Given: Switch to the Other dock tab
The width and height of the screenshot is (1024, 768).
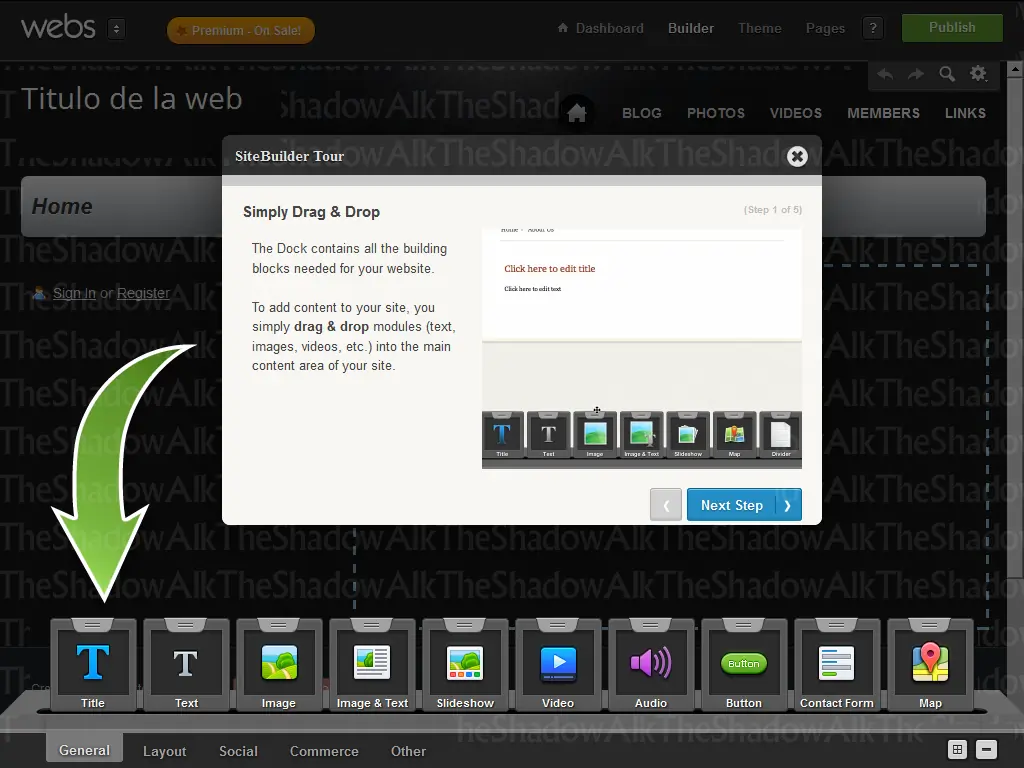Looking at the screenshot, I should [408, 751].
